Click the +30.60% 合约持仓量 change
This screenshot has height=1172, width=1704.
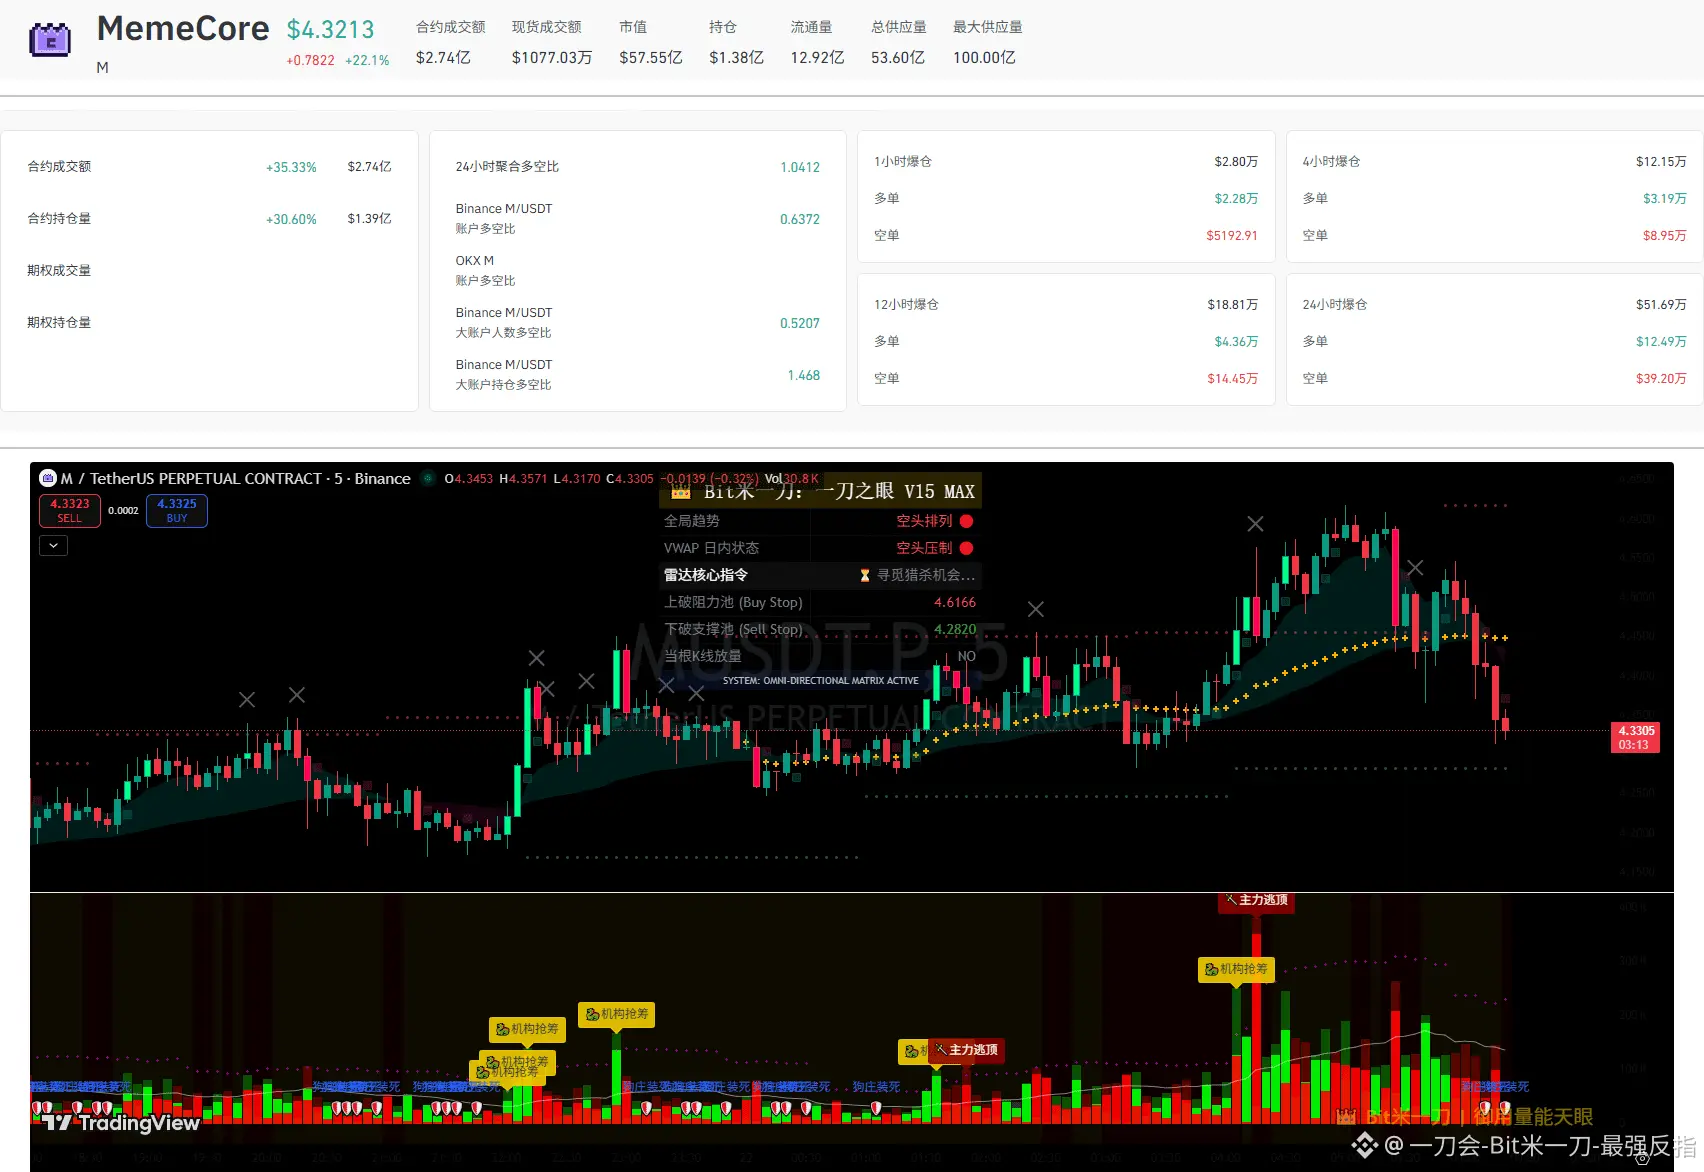tap(291, 219)
